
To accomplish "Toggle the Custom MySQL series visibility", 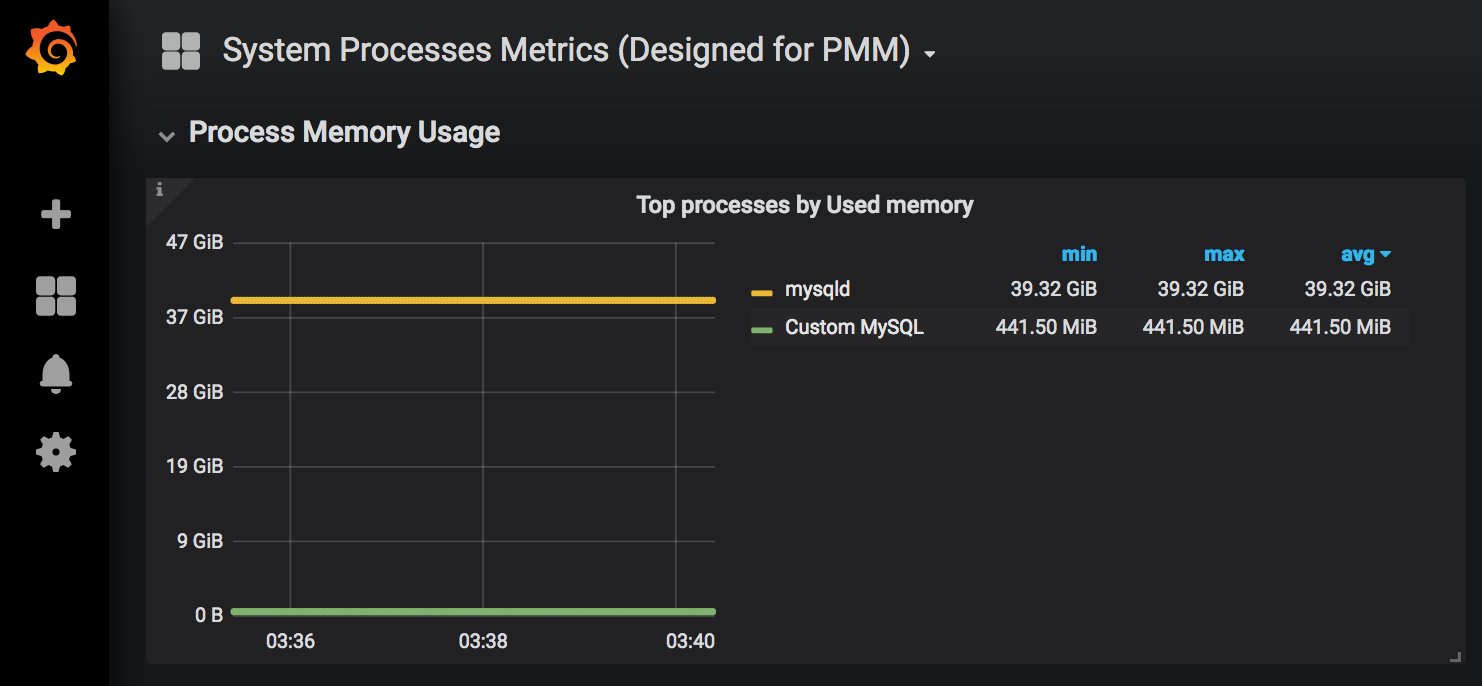I will [x=855, y=327].
